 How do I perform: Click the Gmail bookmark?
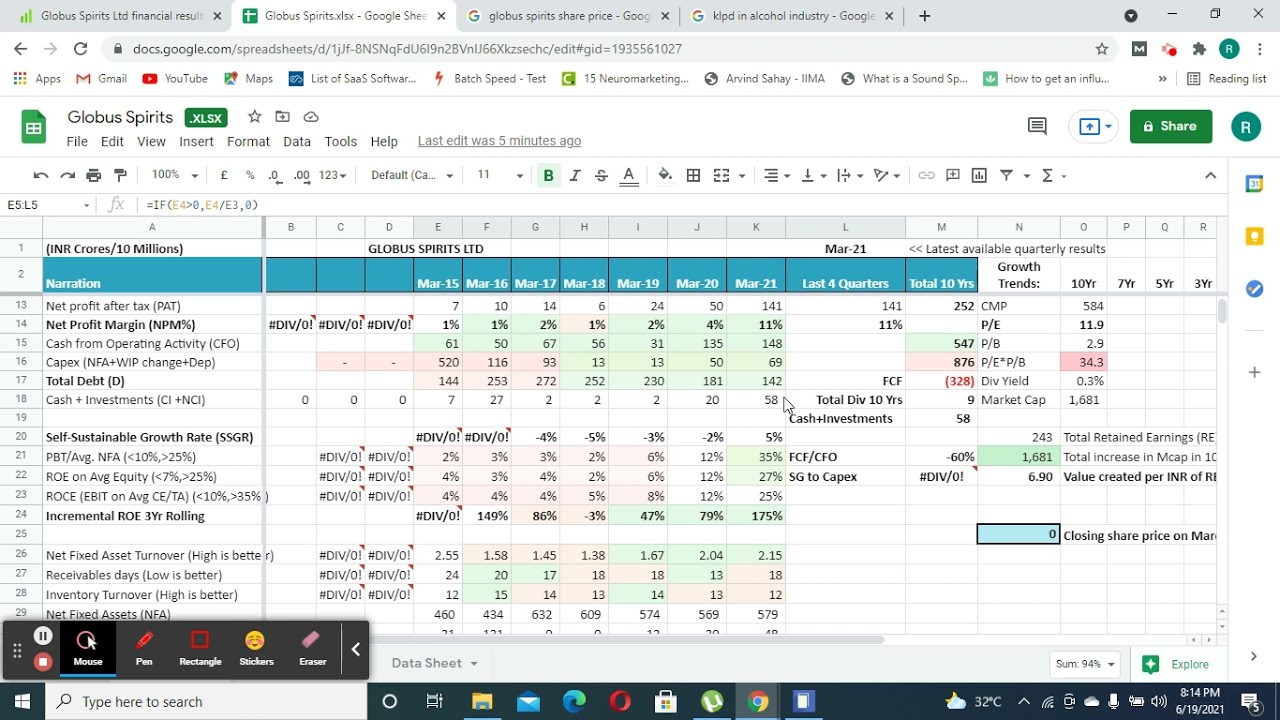click(102, 78)
